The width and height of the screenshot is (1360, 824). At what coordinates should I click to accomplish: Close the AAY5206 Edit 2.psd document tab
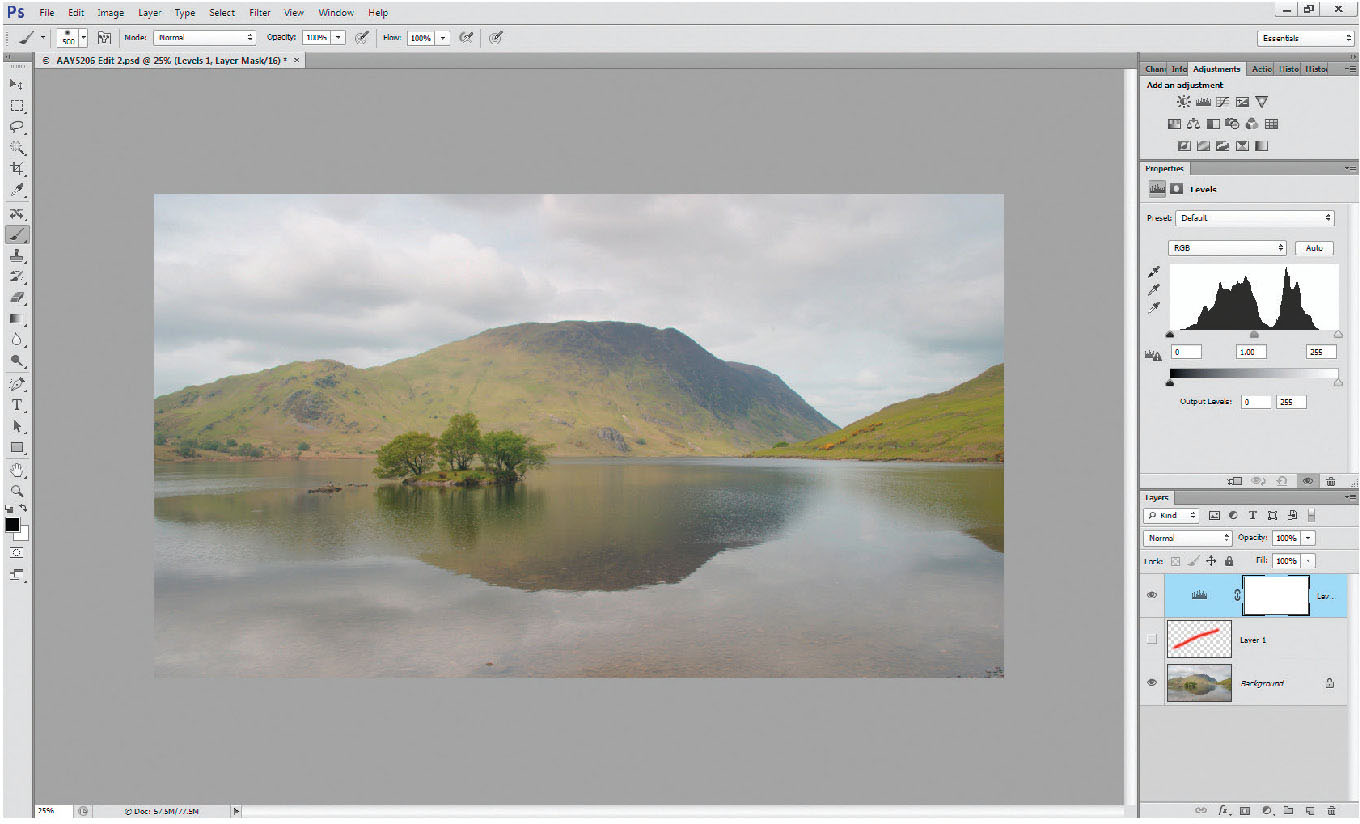[x=297, y=60]
